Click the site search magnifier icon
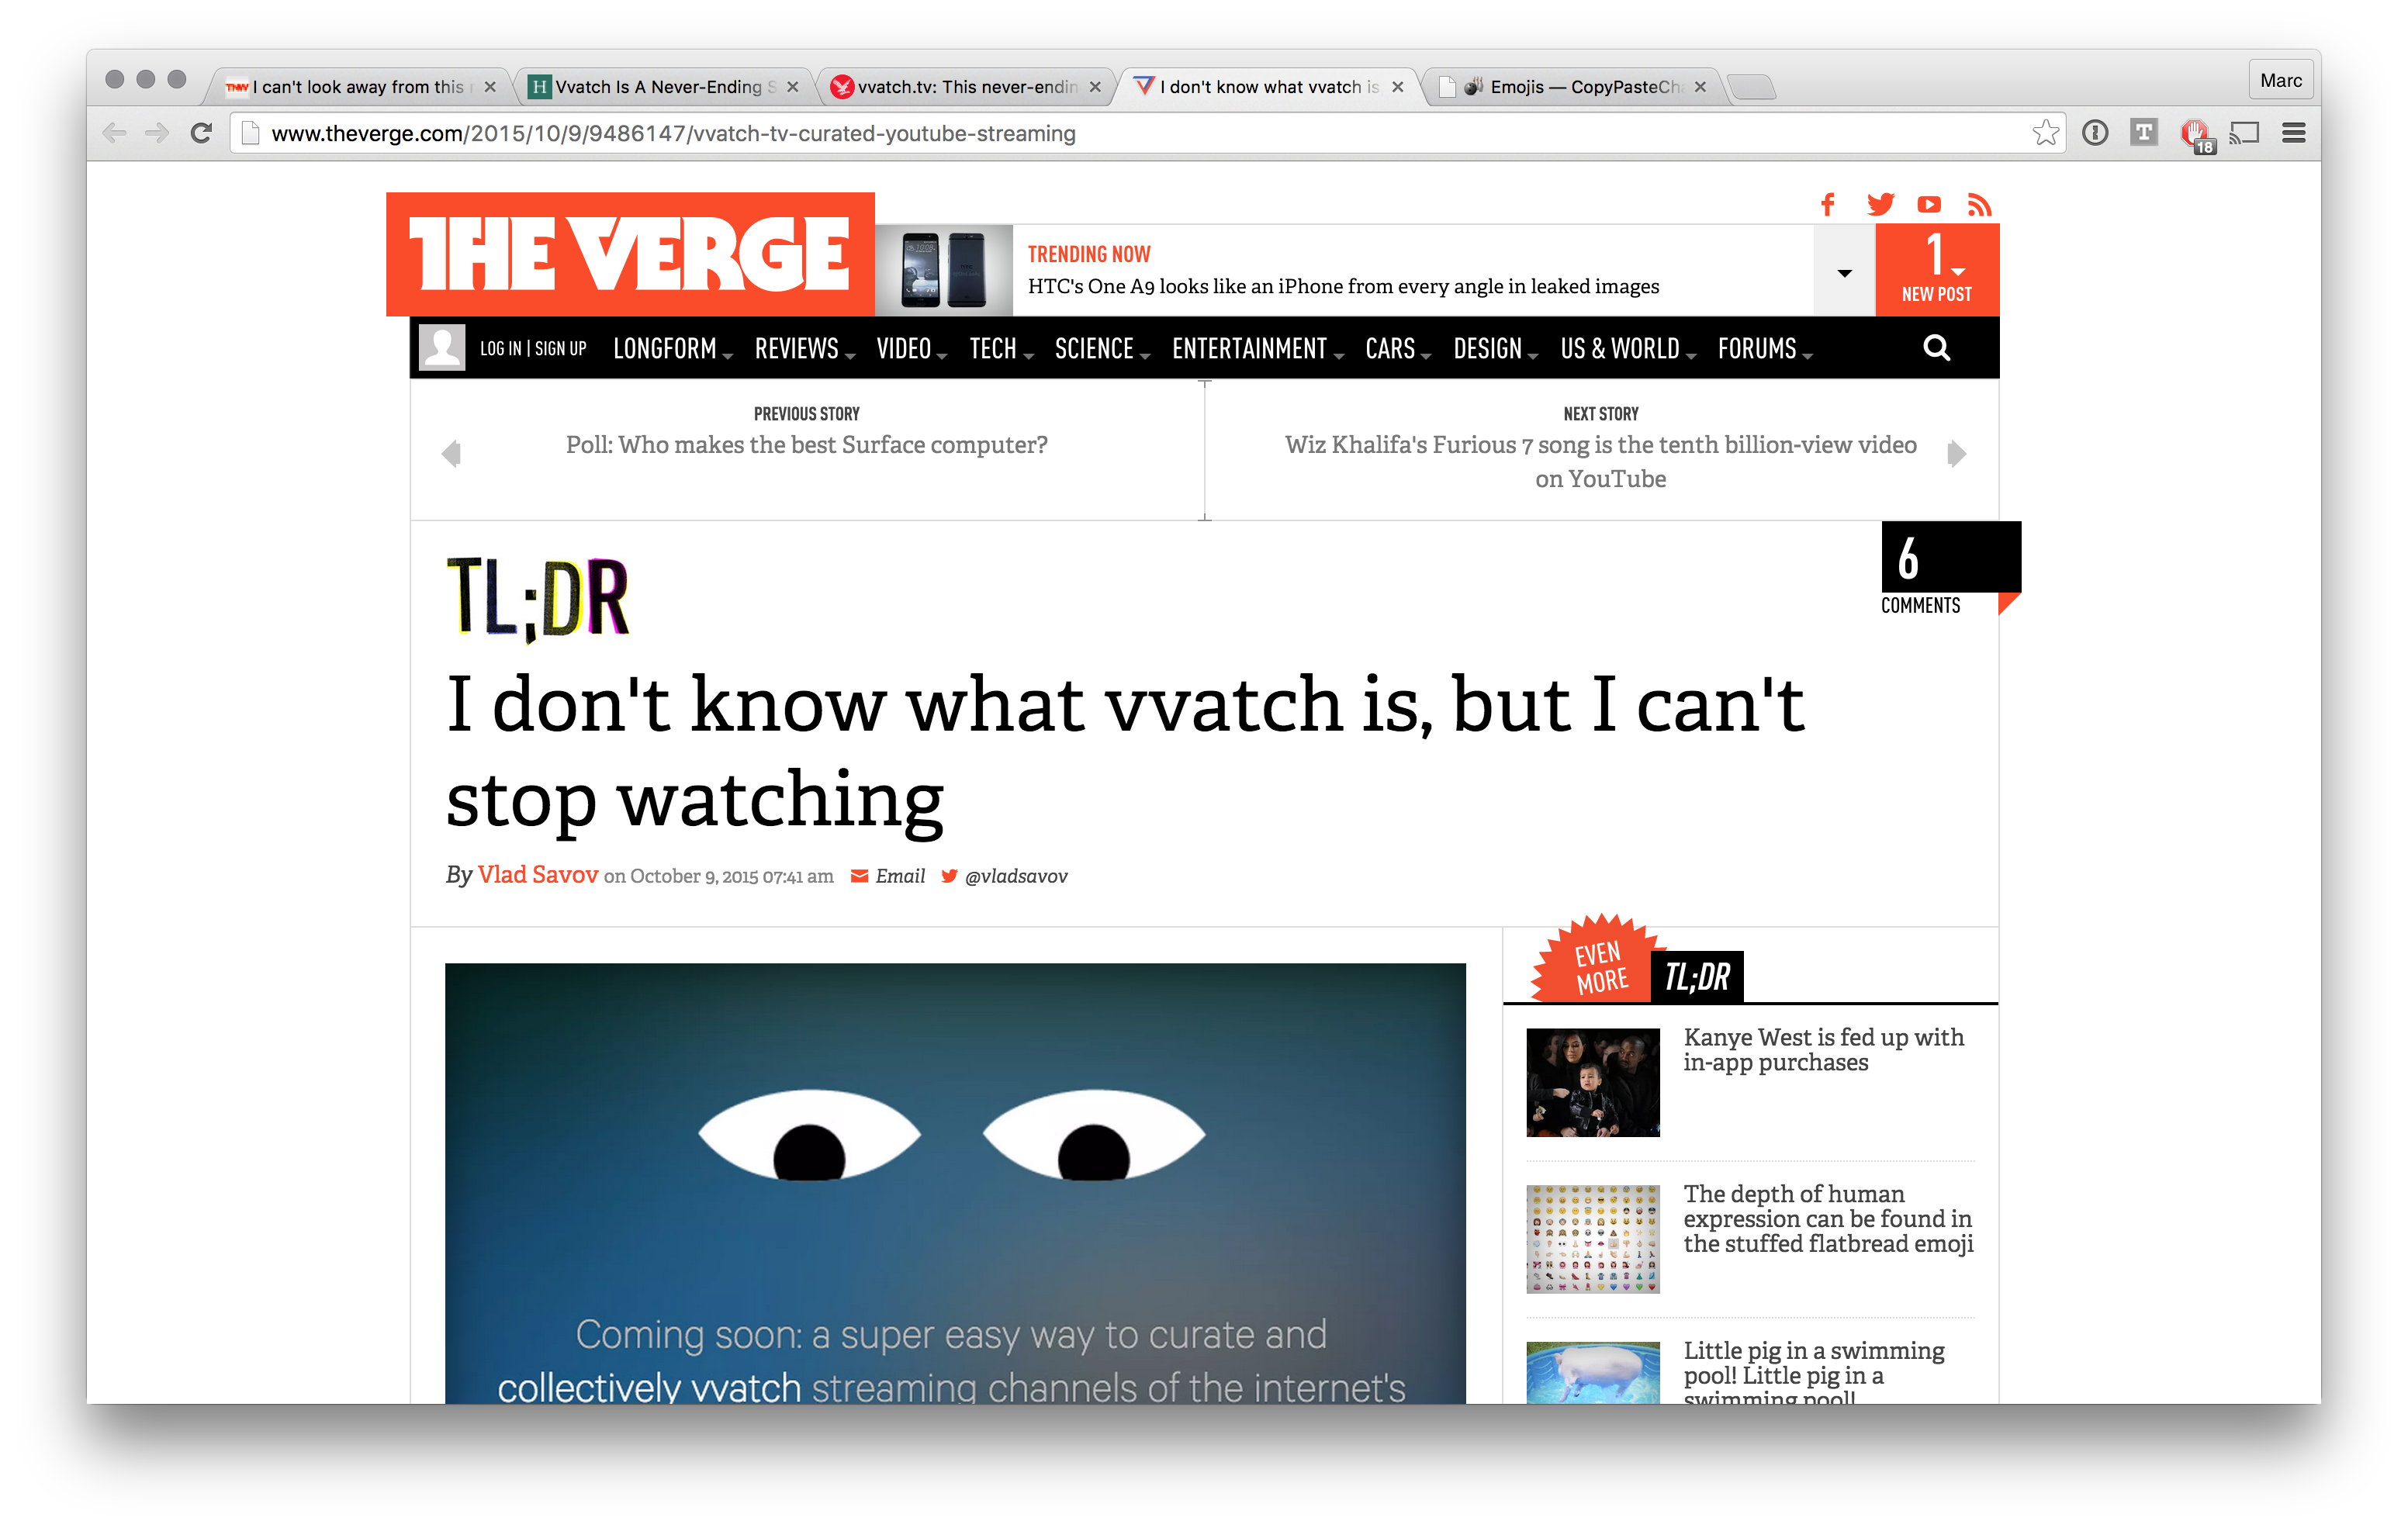 [x=1936, y=348]
